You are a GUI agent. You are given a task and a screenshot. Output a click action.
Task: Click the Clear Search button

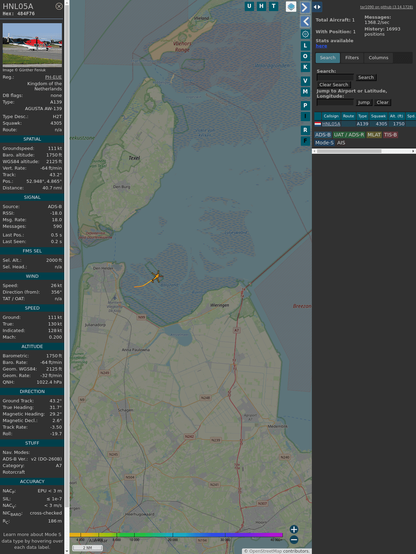click(334, 84)
